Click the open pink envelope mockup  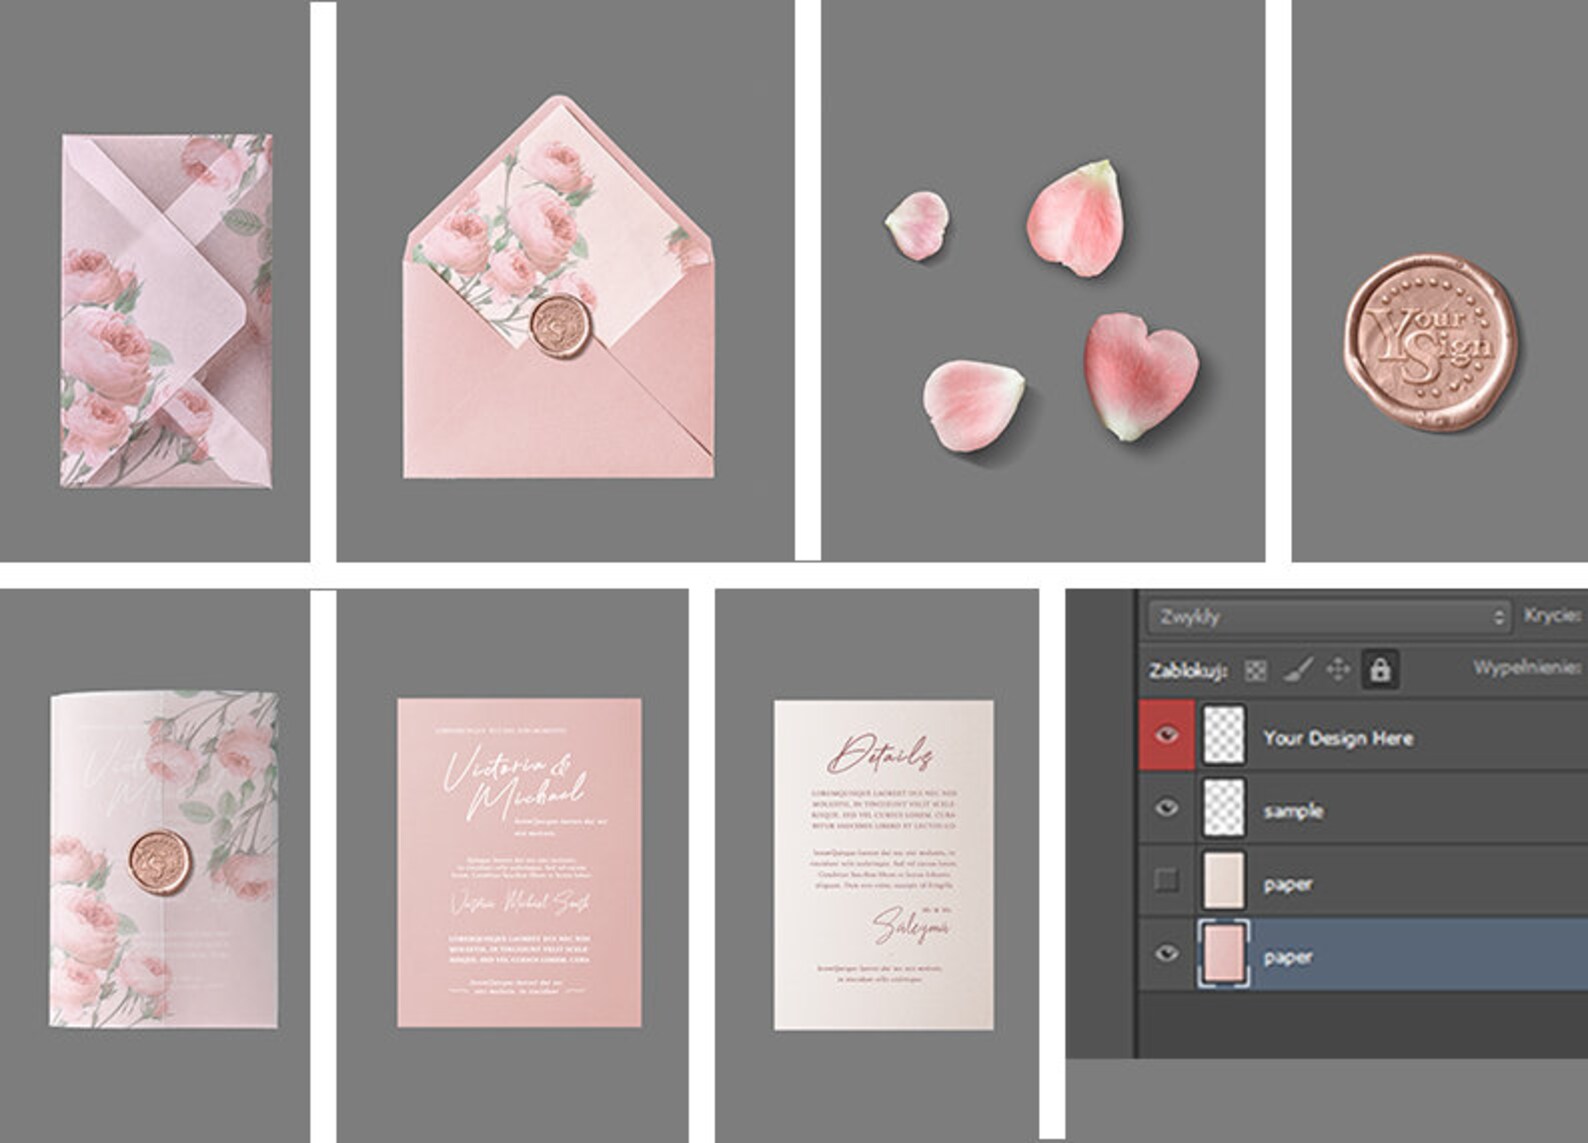tap(559, 287)
